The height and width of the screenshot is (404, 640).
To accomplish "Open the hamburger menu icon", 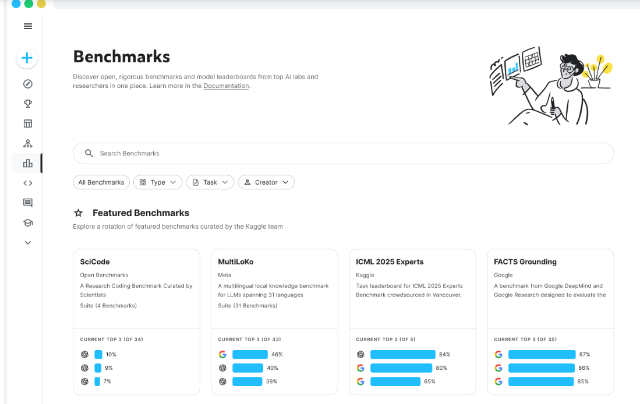I will point(28,26).
